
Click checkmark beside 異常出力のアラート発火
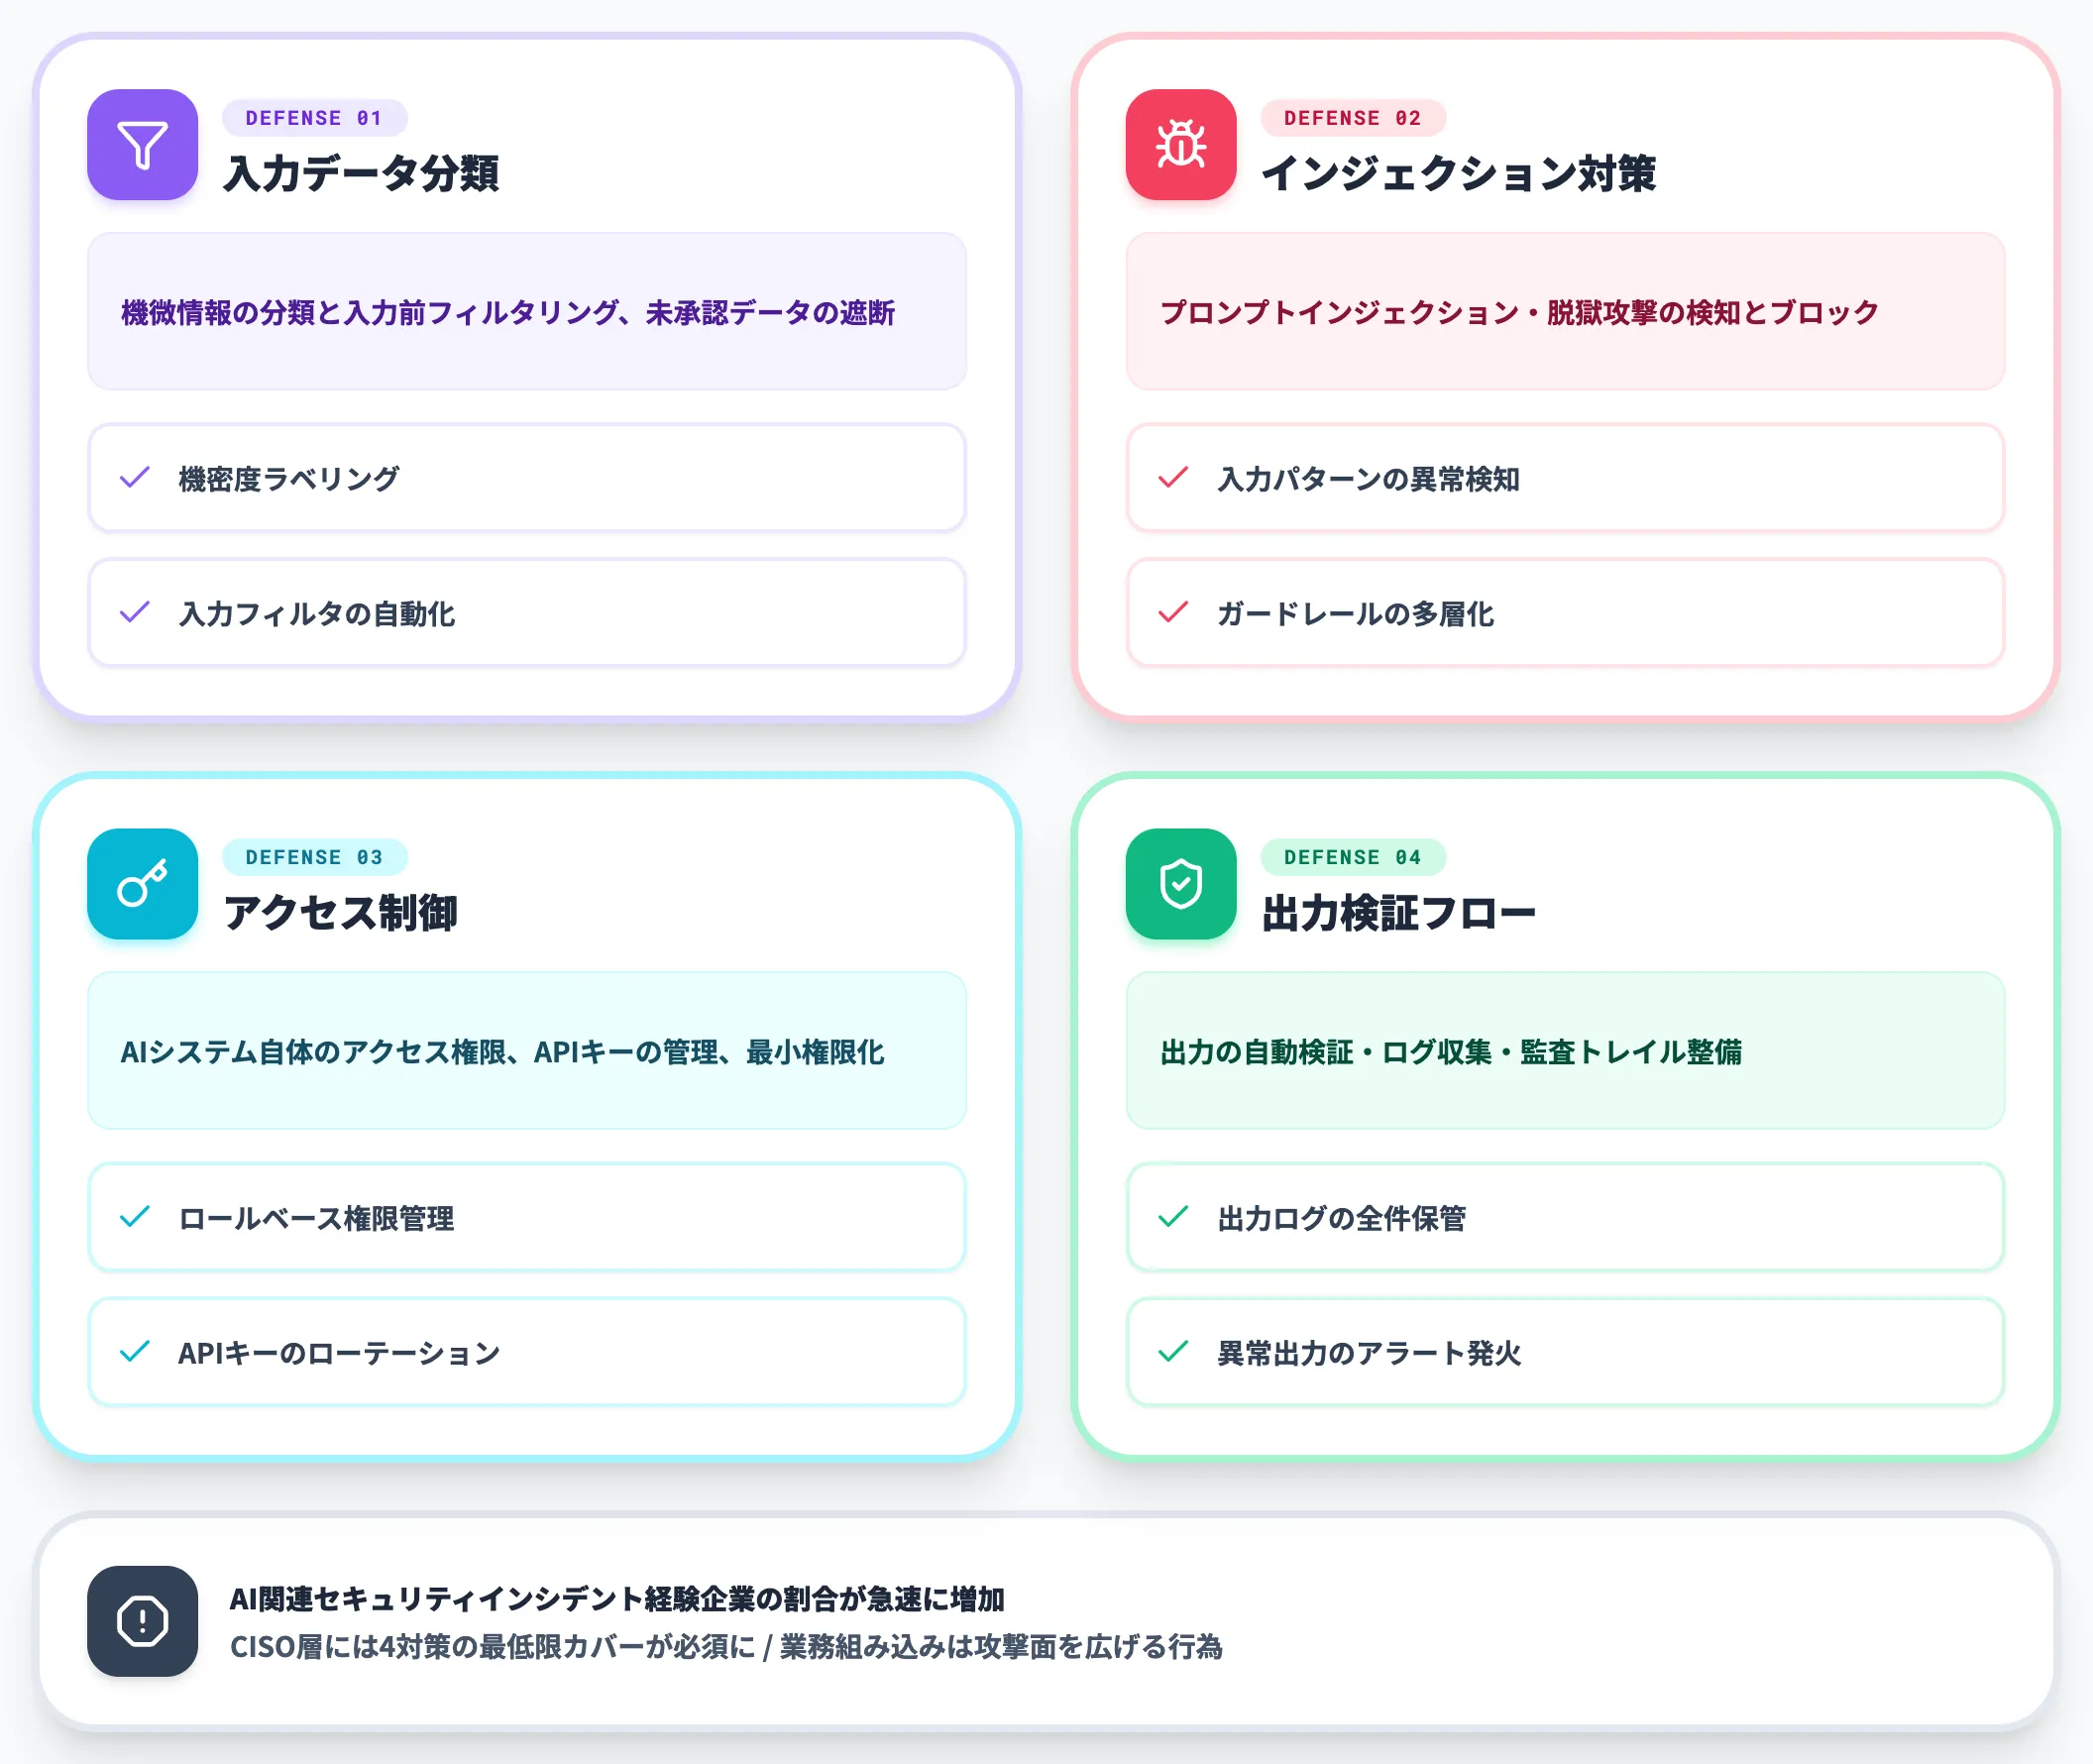click(x=1173, y=1352)
